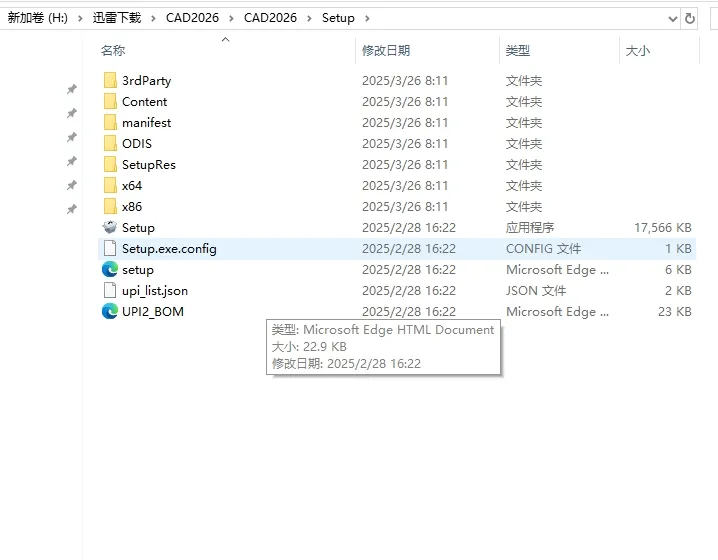The width and height of the screenshot is (718, 560).
Task: Expand the chevron after Setup breadcrumb
Action: pos(367,18)
